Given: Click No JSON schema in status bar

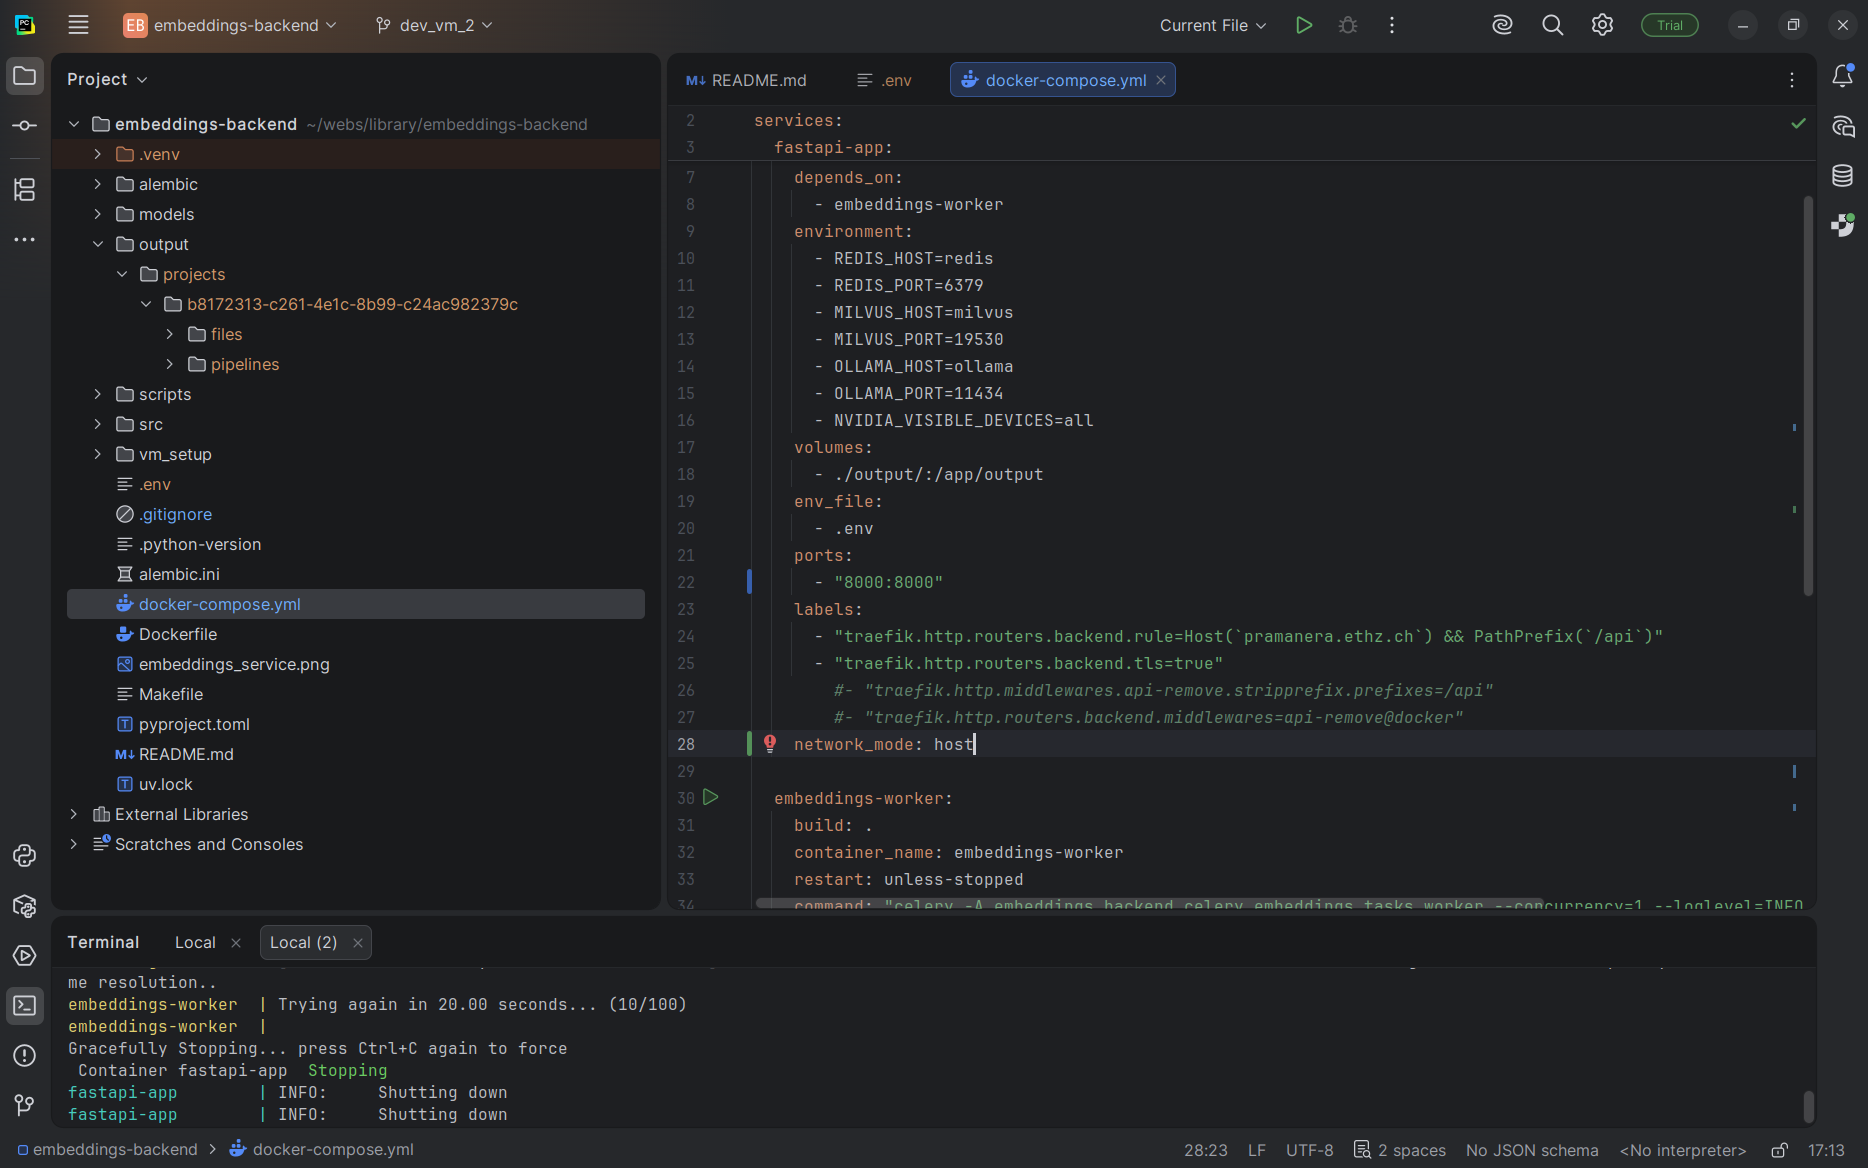Looking at the screenshot, I should tap(1532, 1150).
